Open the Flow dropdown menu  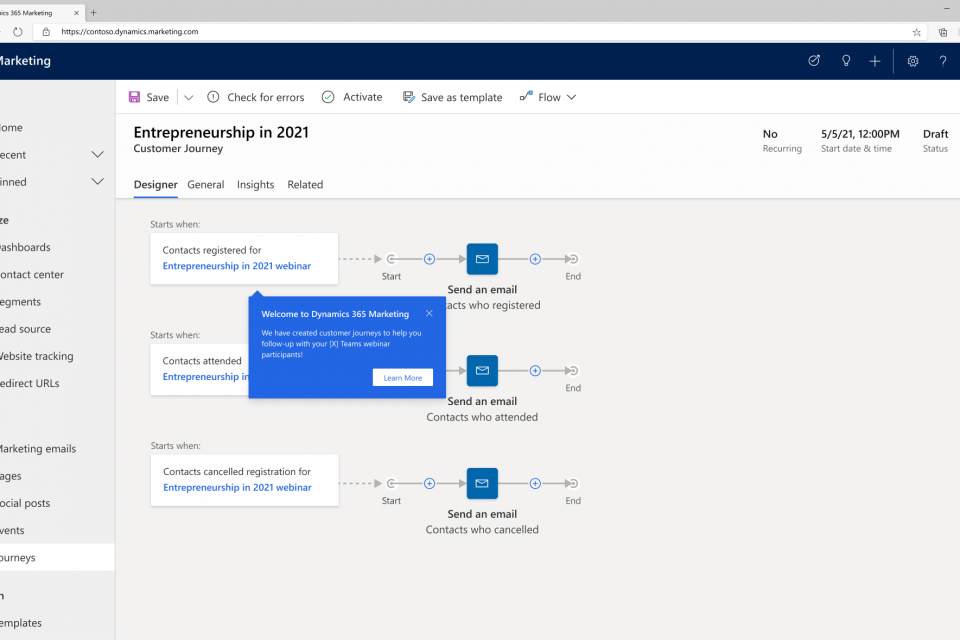(548, 97)
